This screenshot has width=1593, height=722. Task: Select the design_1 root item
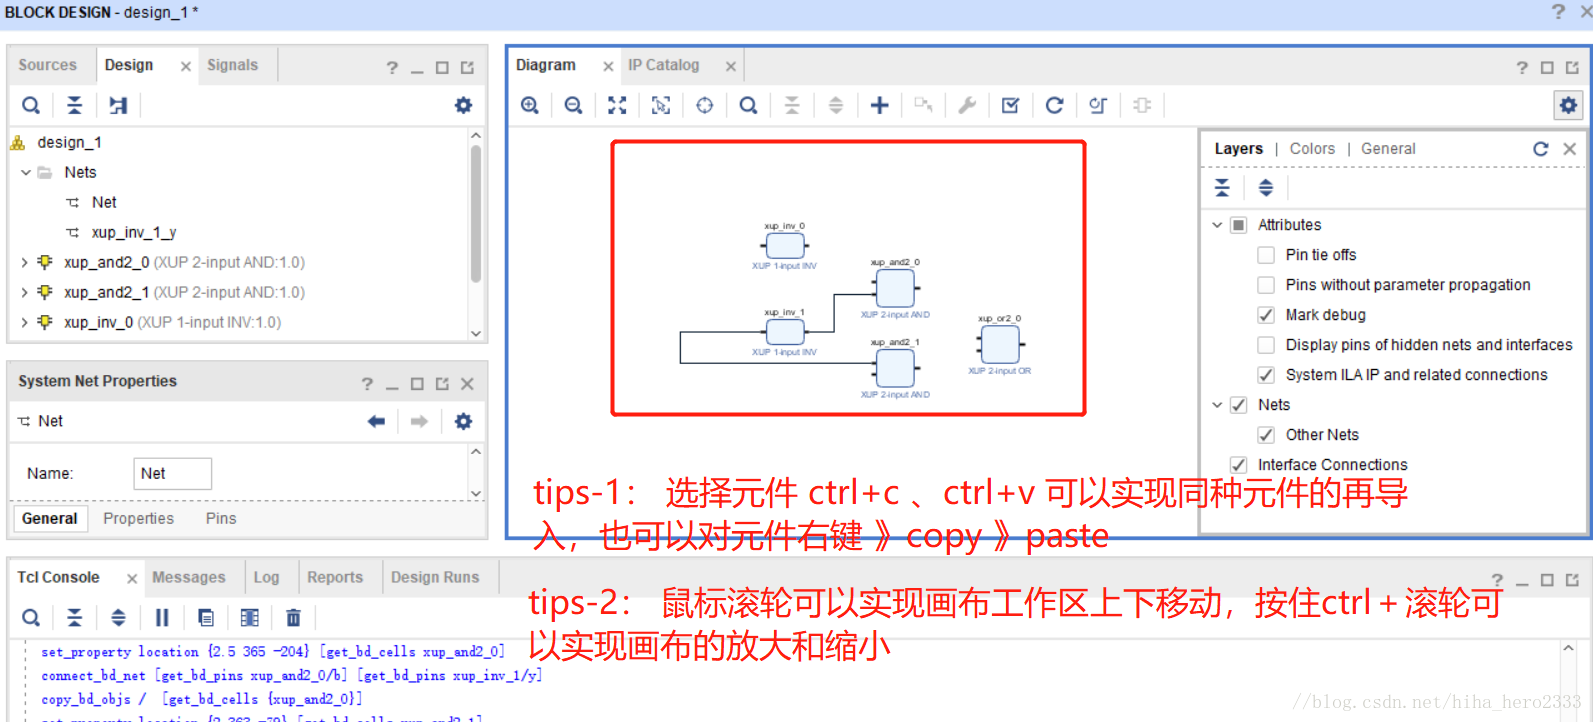(69, 142)
